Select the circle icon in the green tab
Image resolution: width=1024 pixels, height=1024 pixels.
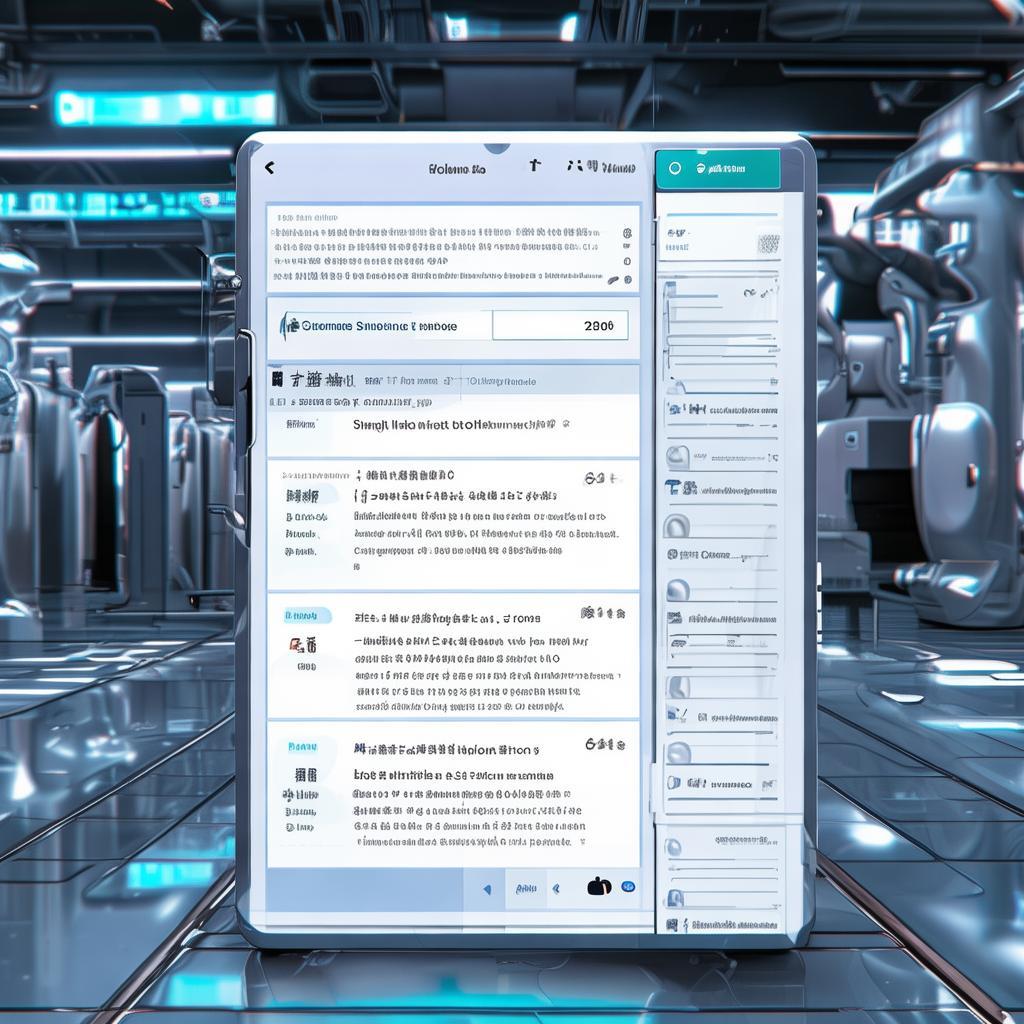pyautogui.click(x=675, y=168)
